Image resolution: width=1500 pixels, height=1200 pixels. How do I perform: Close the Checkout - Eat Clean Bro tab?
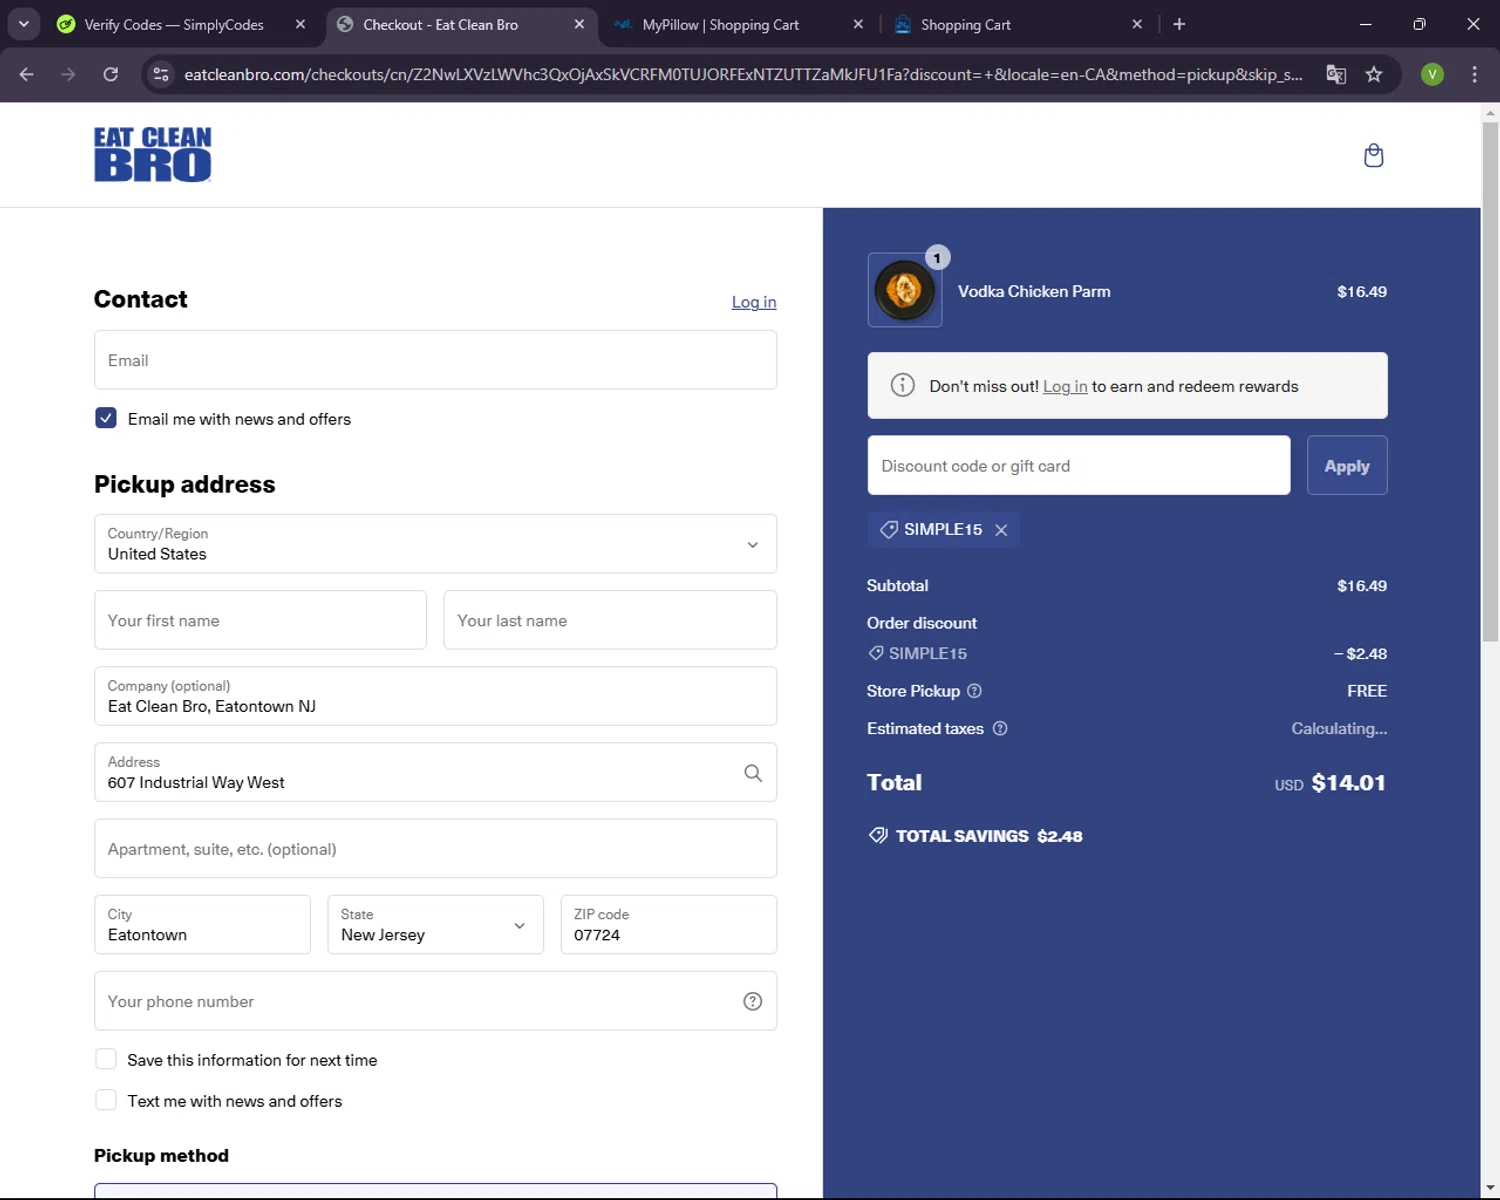point(579,24)
